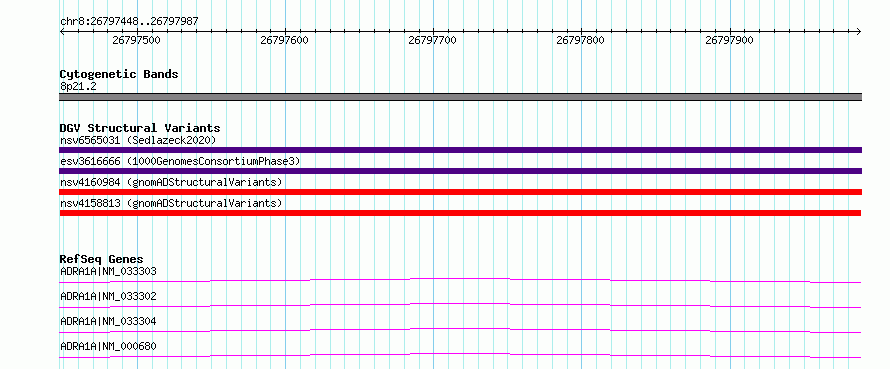Open variant nsv4160984 gnomAD label
Viewport: 890px width, 369px height.
[171, 182]
